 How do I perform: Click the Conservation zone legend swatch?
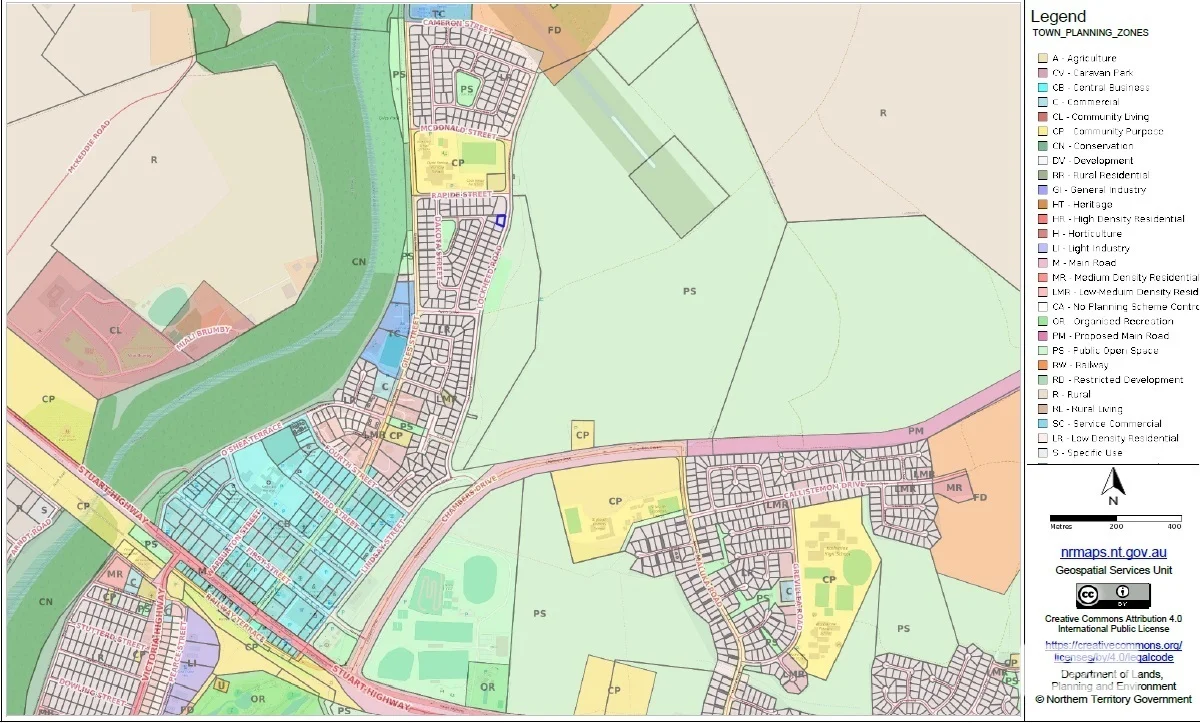tap(1043, 146)
